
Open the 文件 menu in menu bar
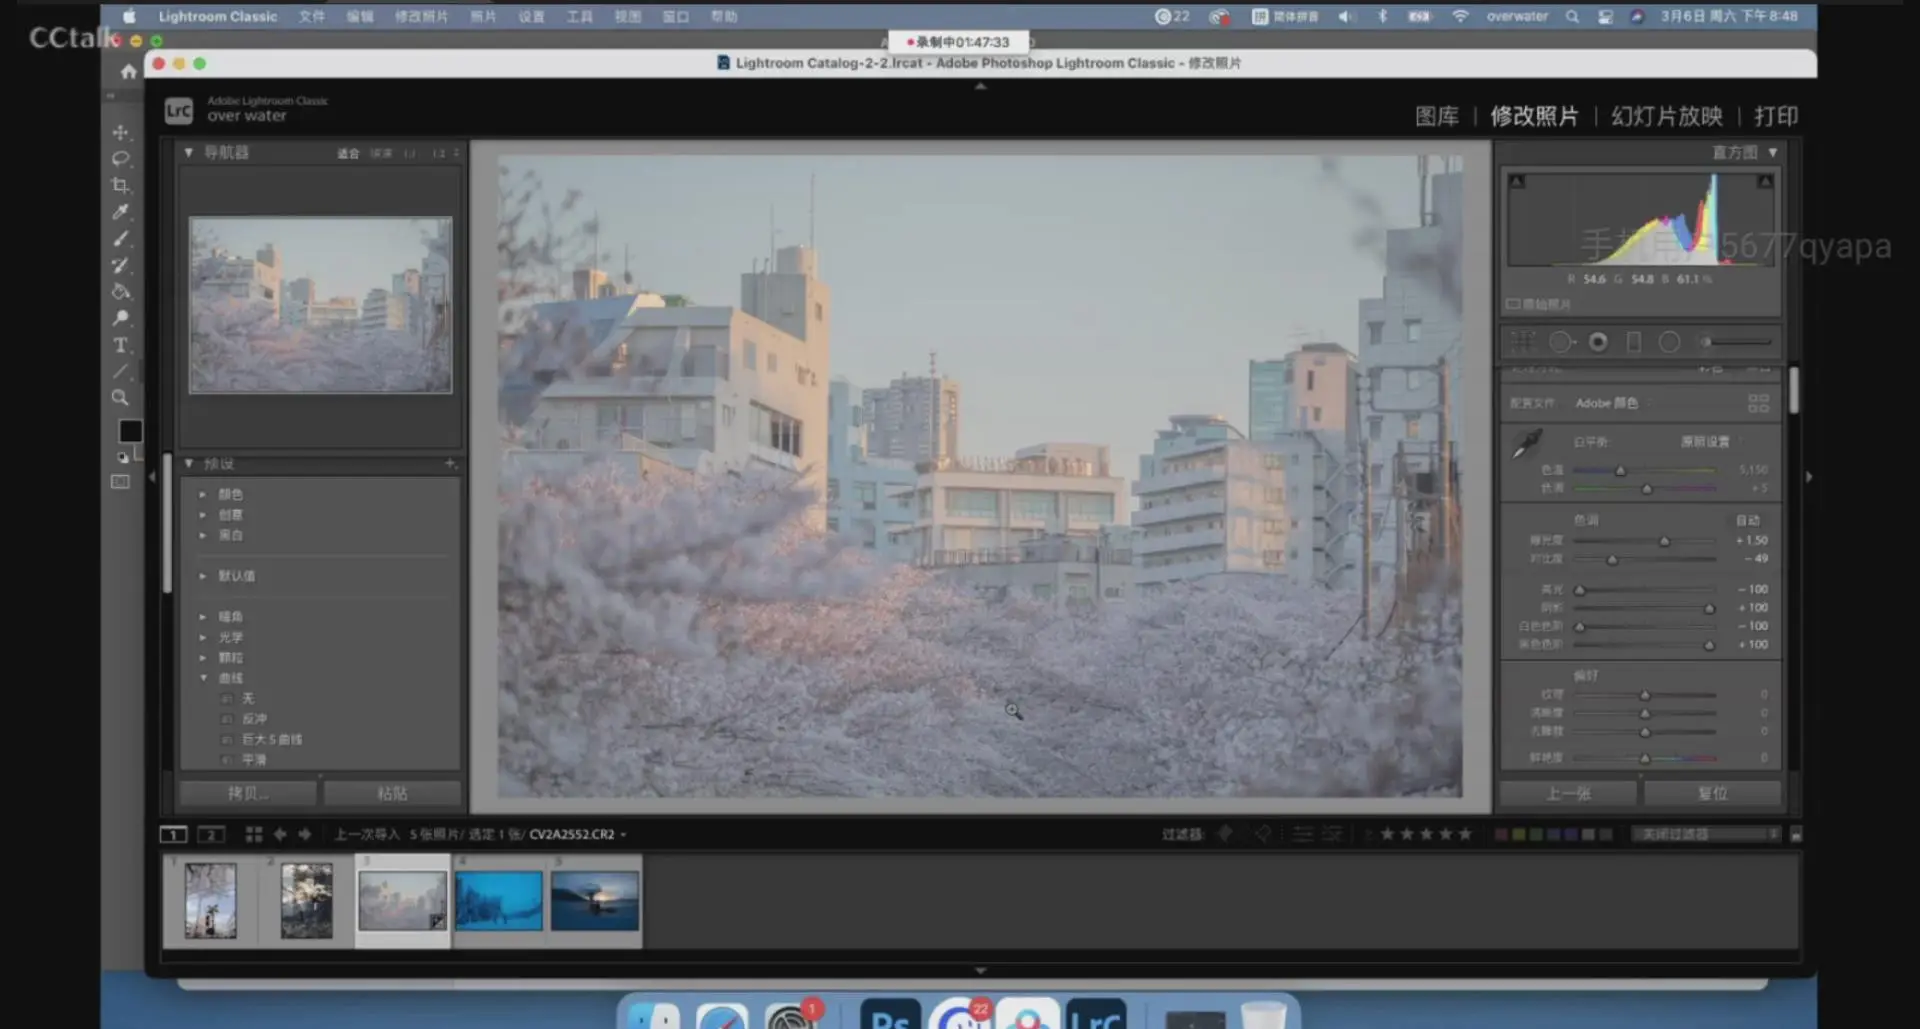click(x=312, y=16)
